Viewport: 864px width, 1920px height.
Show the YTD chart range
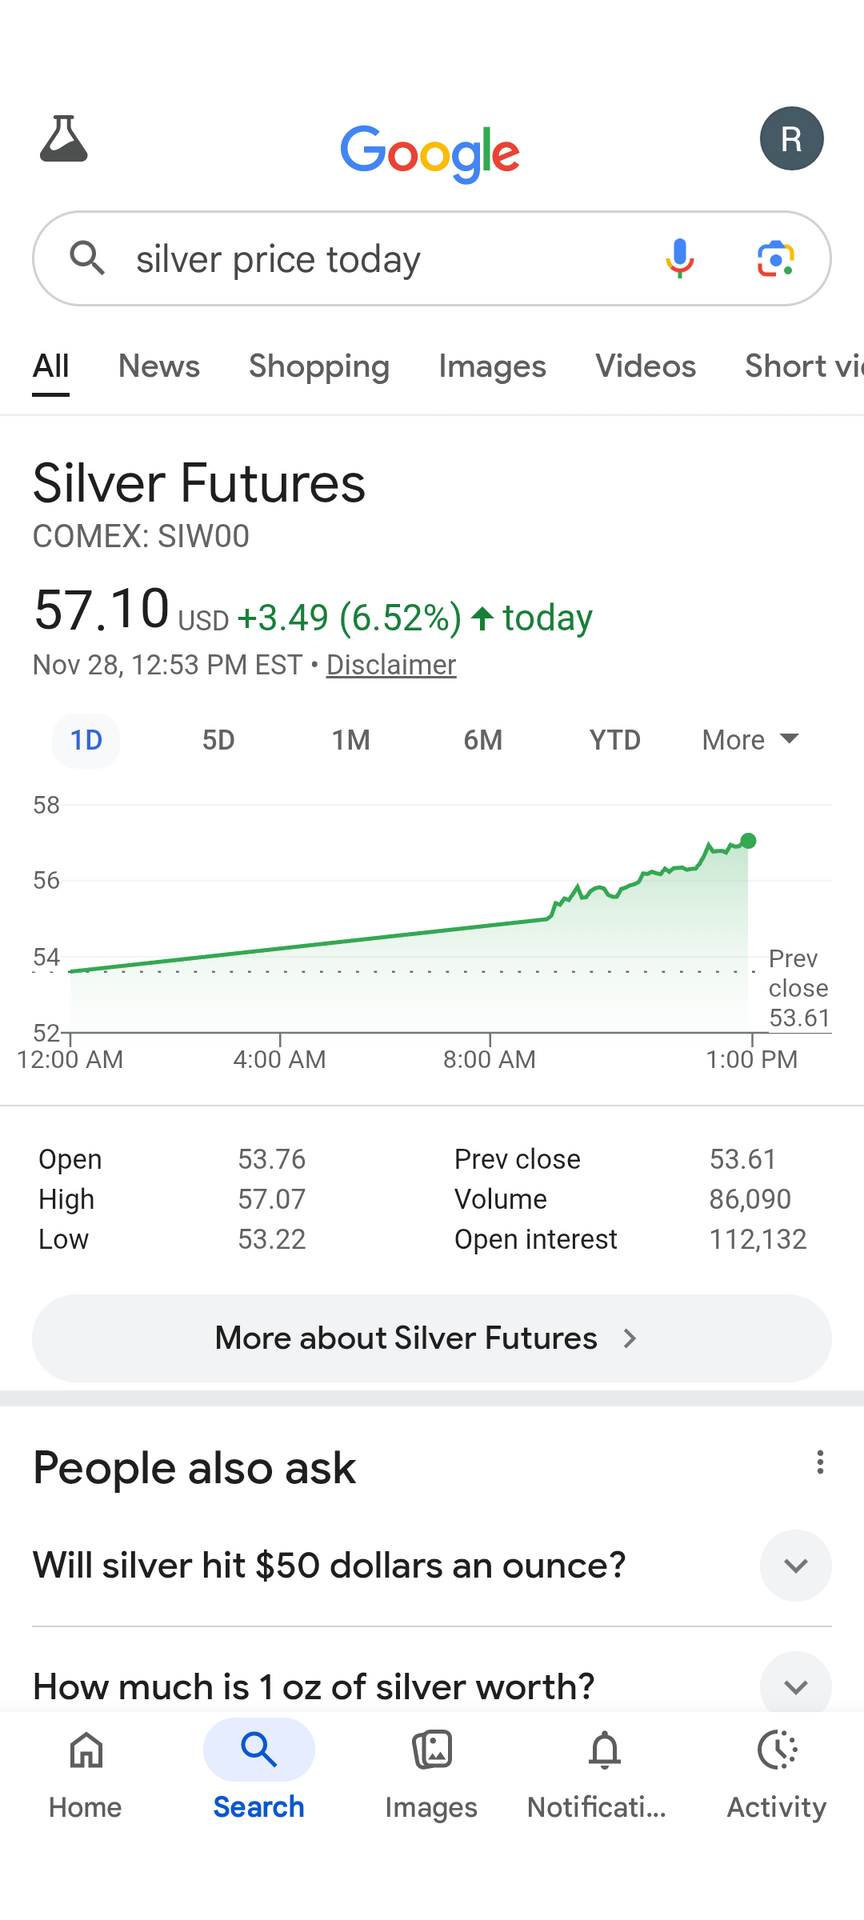pos(614,740)
